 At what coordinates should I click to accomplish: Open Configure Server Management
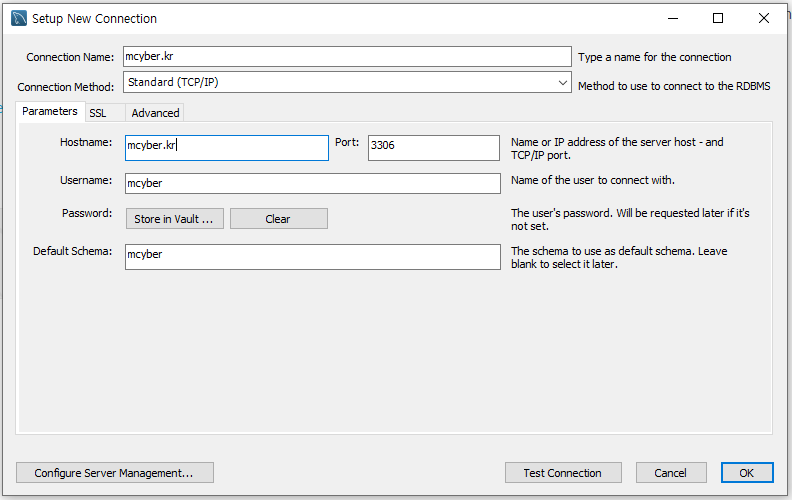(115, 473)
